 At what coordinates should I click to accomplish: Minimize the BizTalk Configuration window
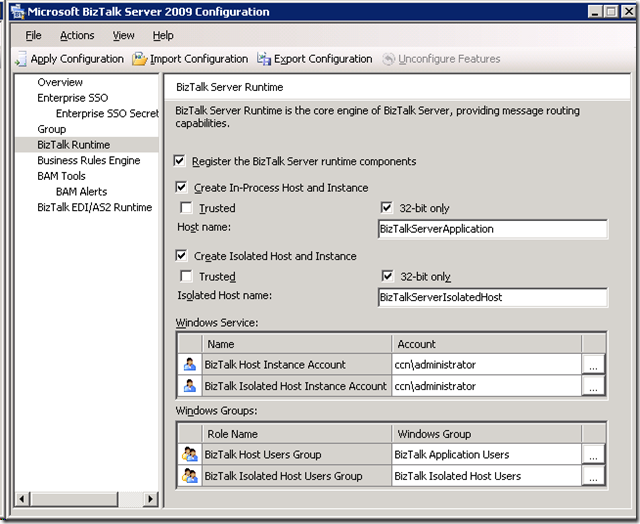595,11
